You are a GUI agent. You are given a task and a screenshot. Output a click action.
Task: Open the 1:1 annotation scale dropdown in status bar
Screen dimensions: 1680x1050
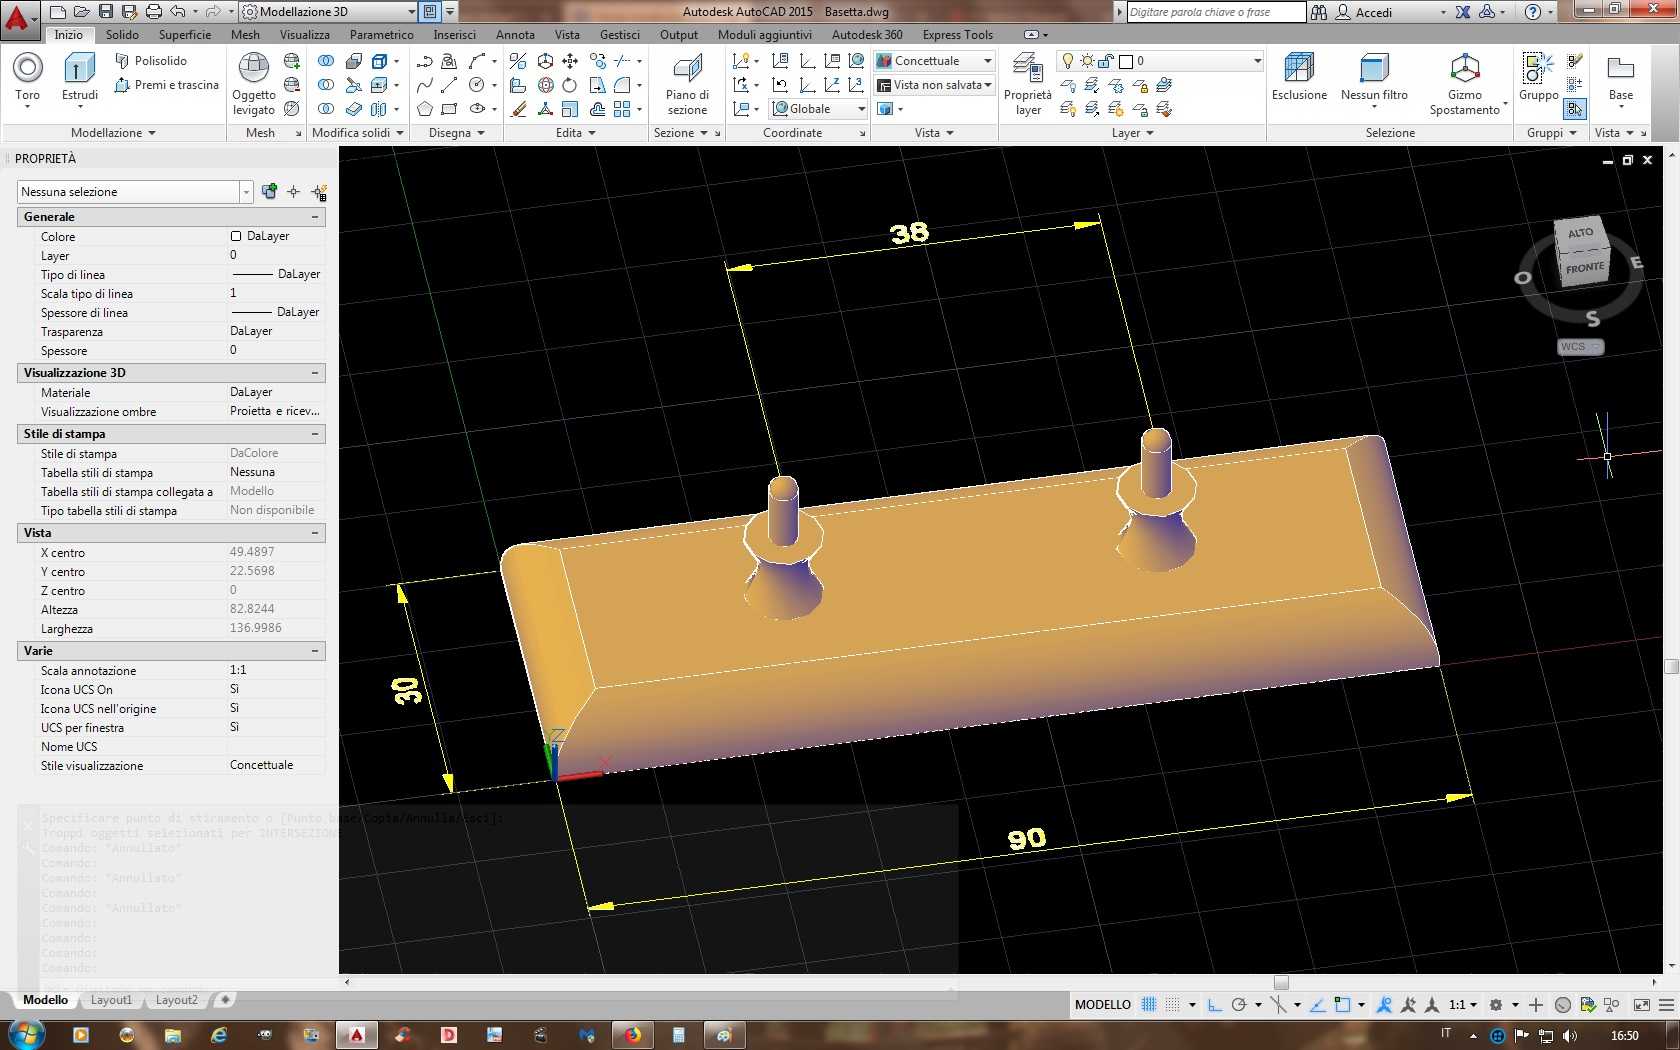point(1463,1005)
